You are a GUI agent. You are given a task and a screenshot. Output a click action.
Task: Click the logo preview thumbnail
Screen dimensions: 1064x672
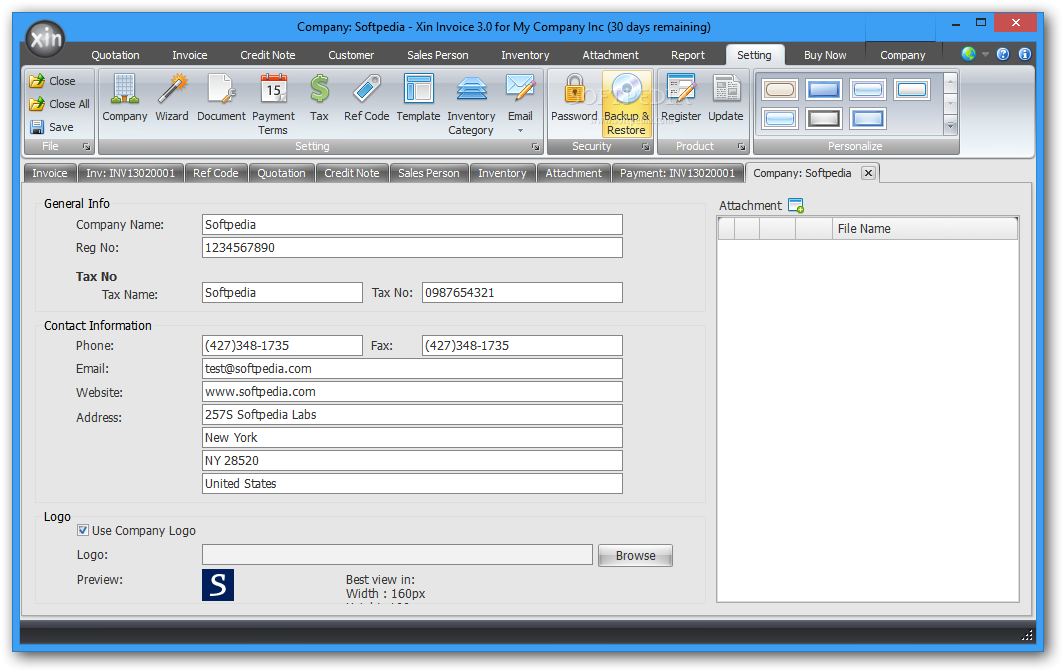218,585
